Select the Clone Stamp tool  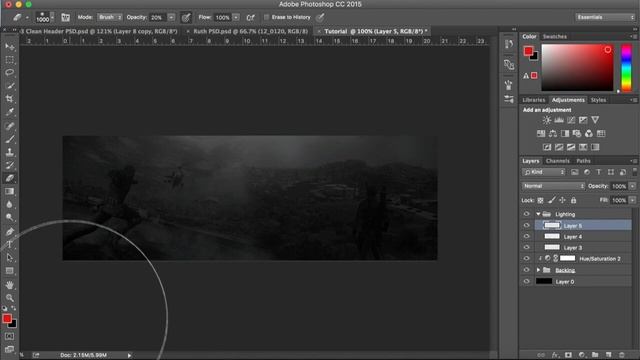9,152
